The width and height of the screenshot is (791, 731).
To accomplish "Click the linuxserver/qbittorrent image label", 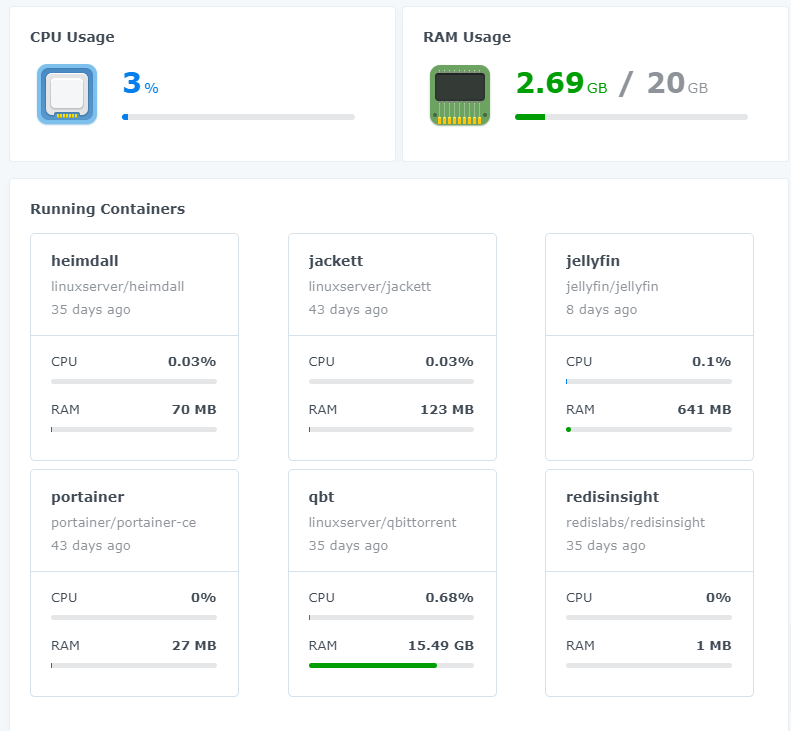I will click(382, 522).
